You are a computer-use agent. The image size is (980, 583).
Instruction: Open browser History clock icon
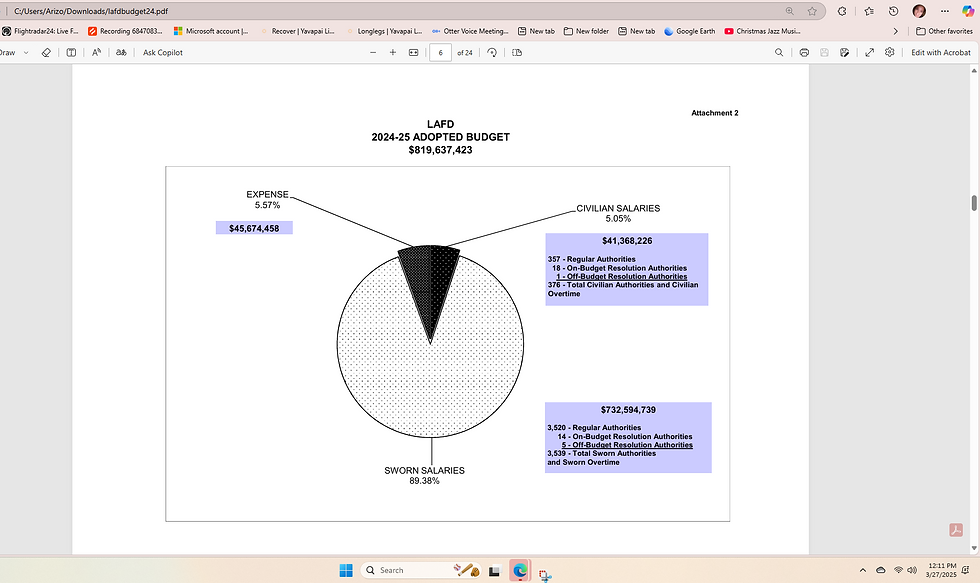pos(894,11)
